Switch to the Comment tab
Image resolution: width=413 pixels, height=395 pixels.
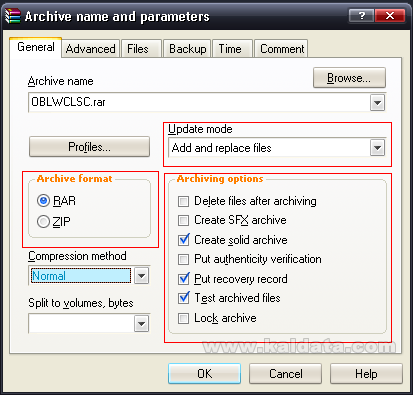click(282, 49)
